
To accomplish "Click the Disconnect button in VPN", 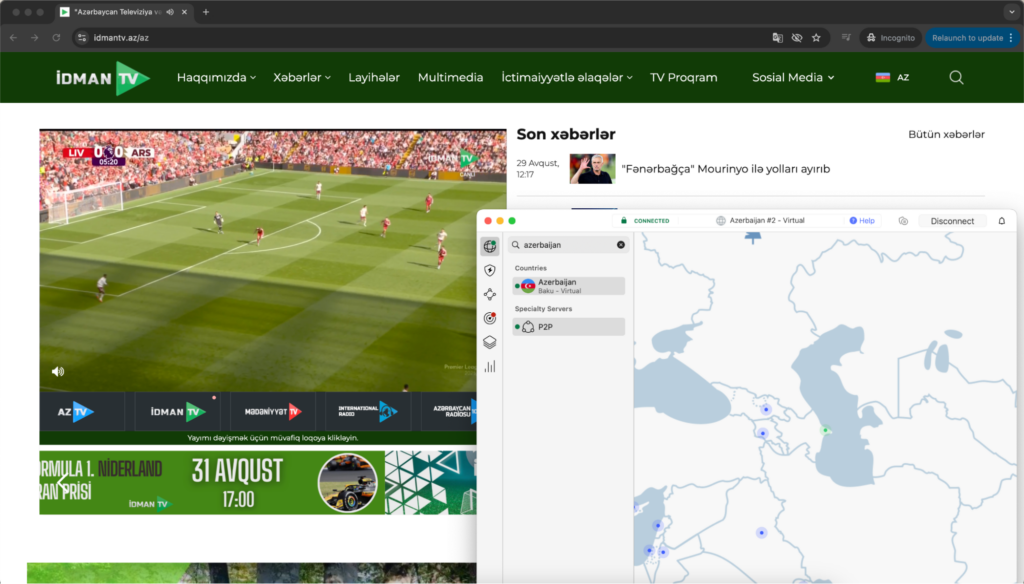I will [952, 221].
